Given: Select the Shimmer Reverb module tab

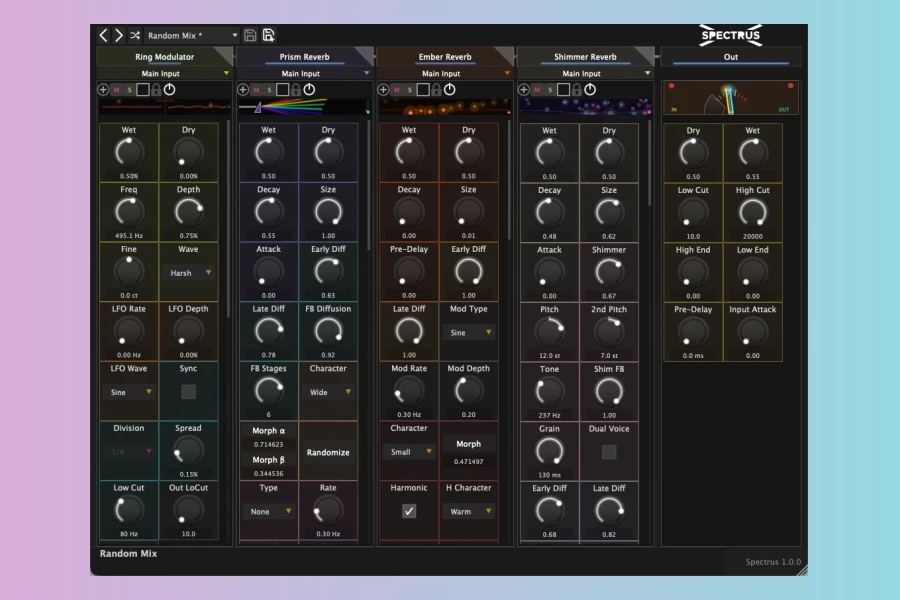Looking at the screenshot, I should [x=585, y=57].
